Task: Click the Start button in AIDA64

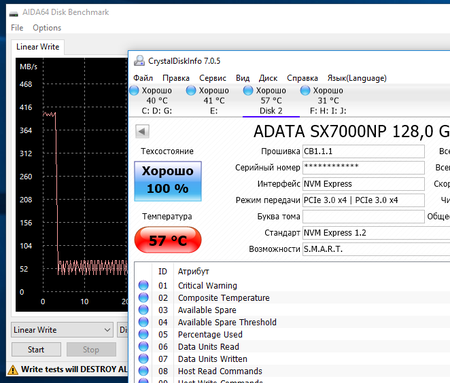Action: 36,350
